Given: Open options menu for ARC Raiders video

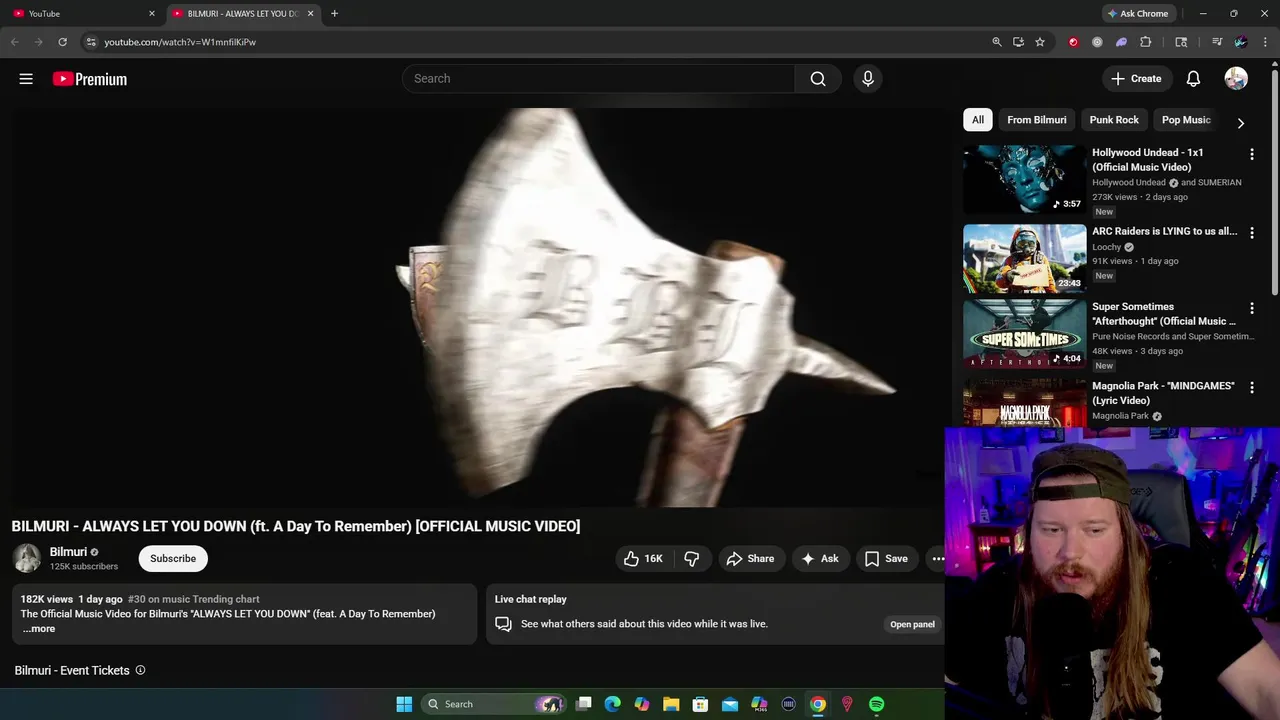Looking at the screenshot, I should click(1252, 233).
